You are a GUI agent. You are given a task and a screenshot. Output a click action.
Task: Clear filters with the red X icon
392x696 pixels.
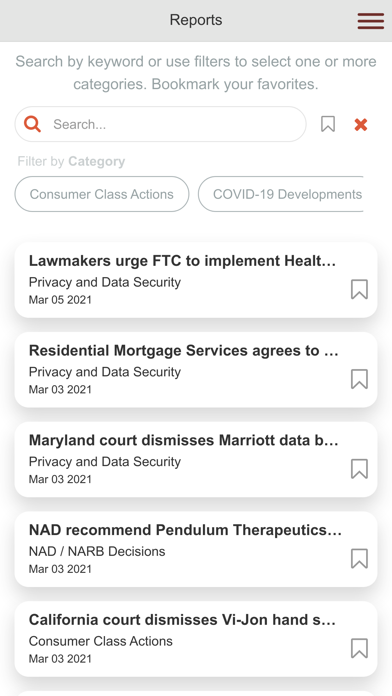pos(361,125)
